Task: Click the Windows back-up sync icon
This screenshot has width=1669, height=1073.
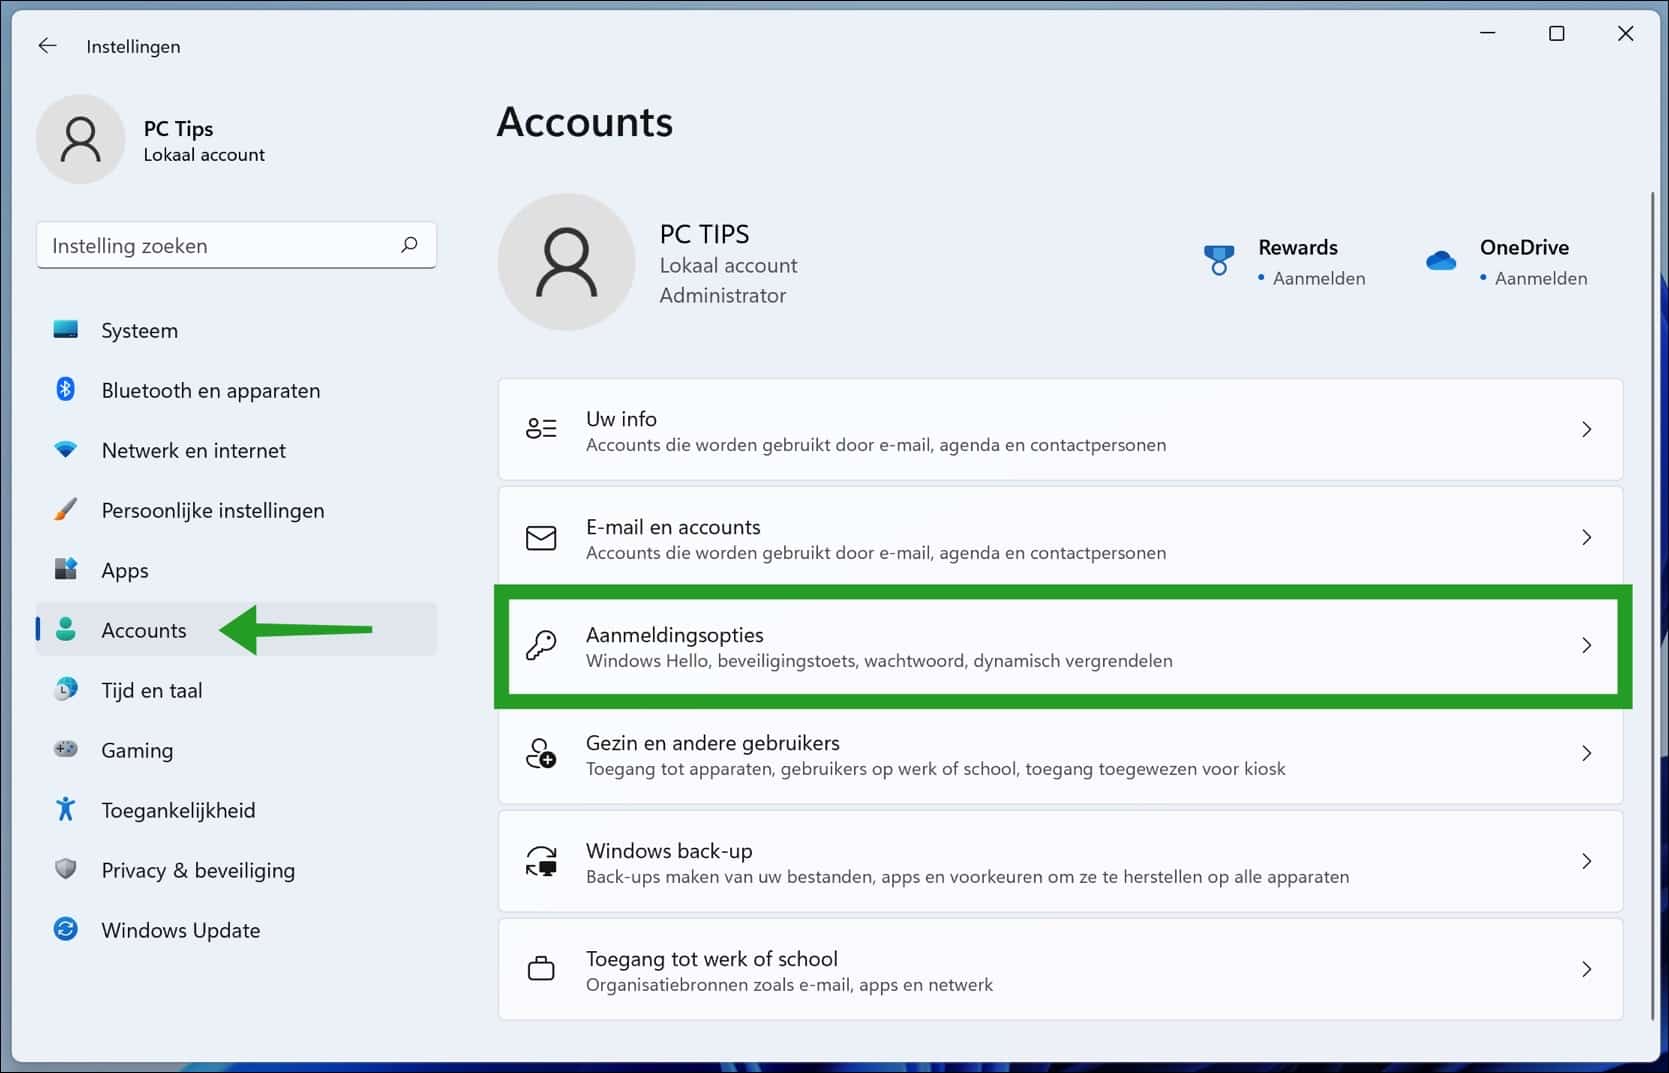Action: pyautogui.click(x=541, y=861)
